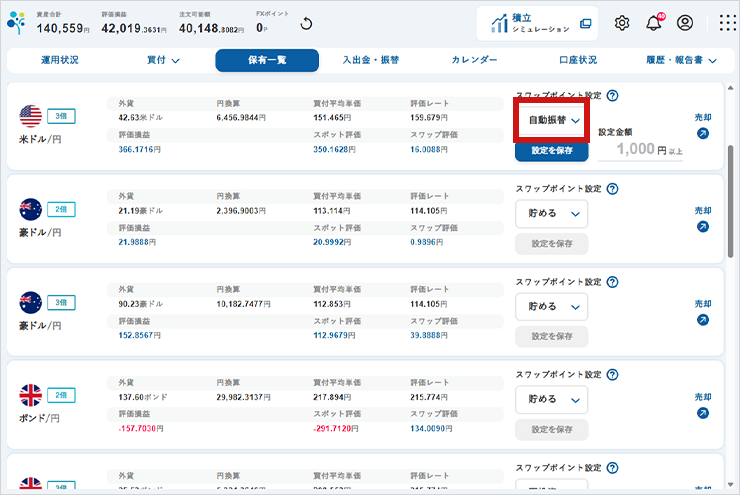The image size is (740, 495).
Task: Open 貯める dropdown for 豪ドル/円 2倍
Action: [x=551, y=214]
